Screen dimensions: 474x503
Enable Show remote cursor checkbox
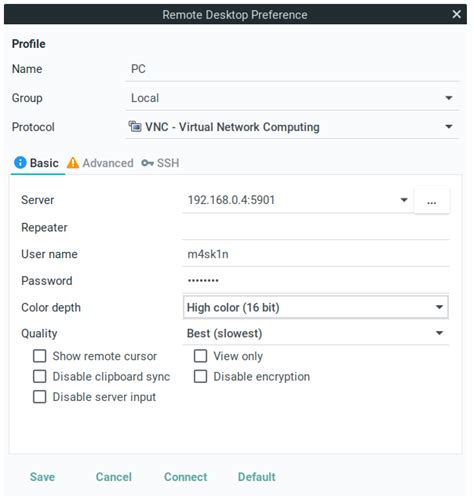[40, 356]
